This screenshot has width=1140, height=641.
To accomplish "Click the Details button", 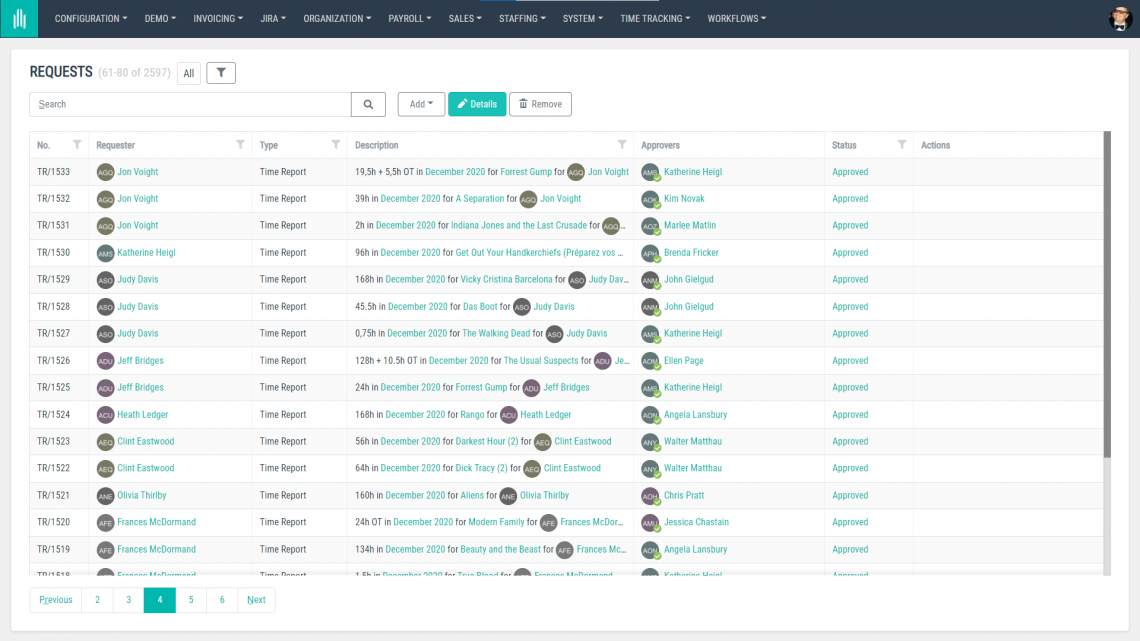I will [477, 104].
